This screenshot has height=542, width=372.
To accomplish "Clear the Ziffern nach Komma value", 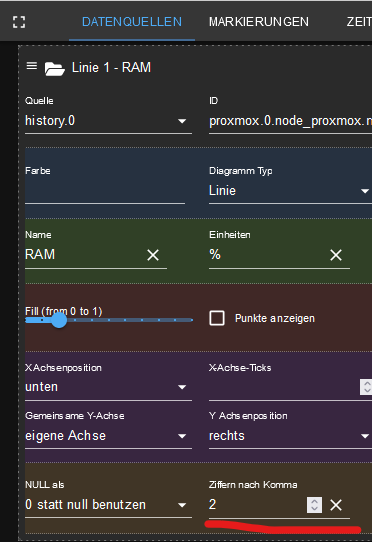I will (336, 505).
